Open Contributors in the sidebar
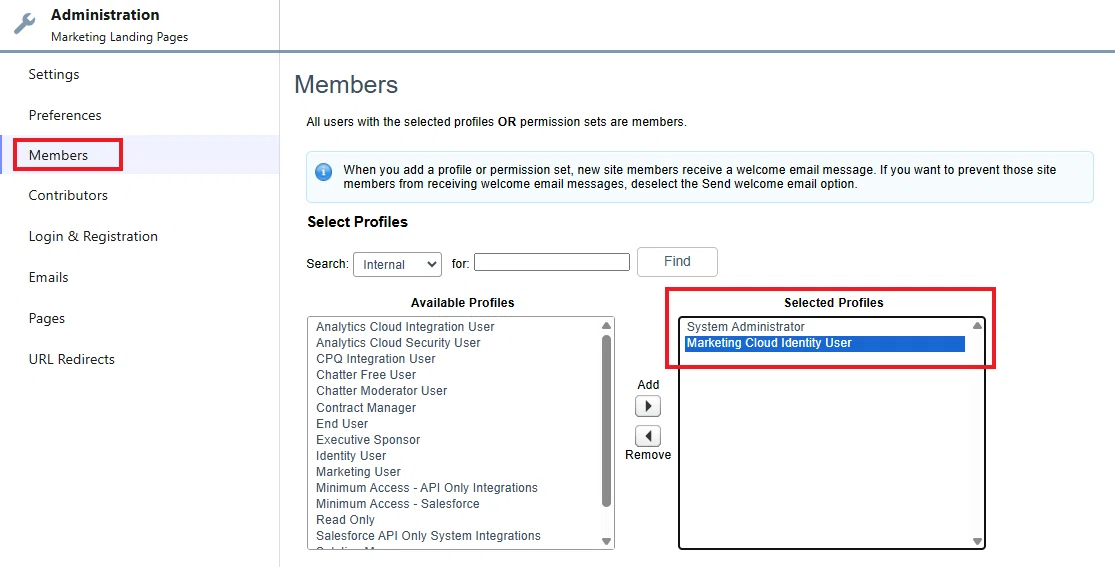This screenshot has width=1115, height=567. tap(68, 195)
